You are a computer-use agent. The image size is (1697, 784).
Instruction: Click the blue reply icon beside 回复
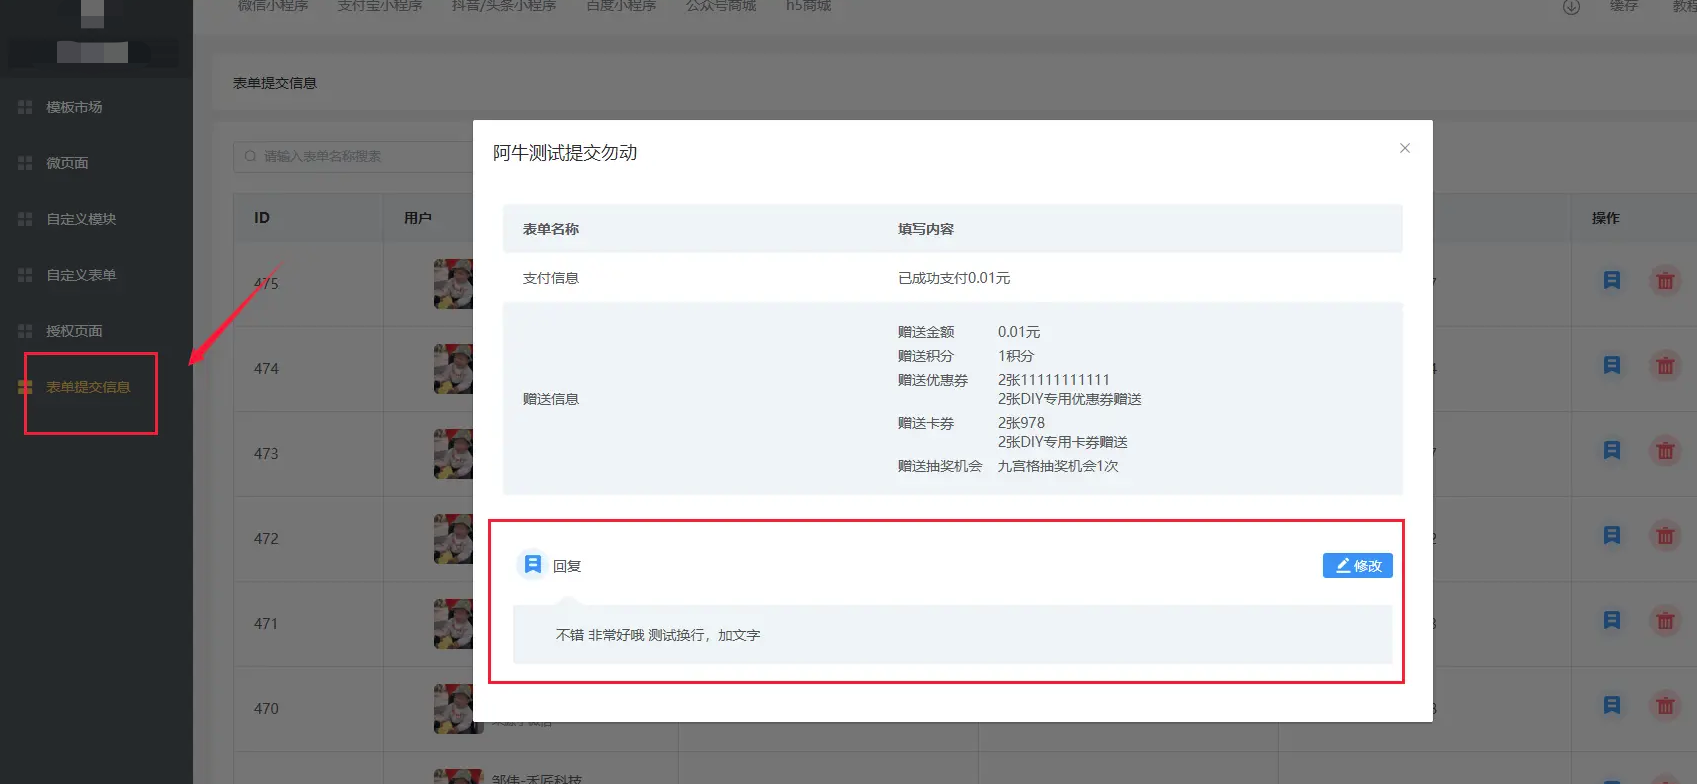pos(533,565)
